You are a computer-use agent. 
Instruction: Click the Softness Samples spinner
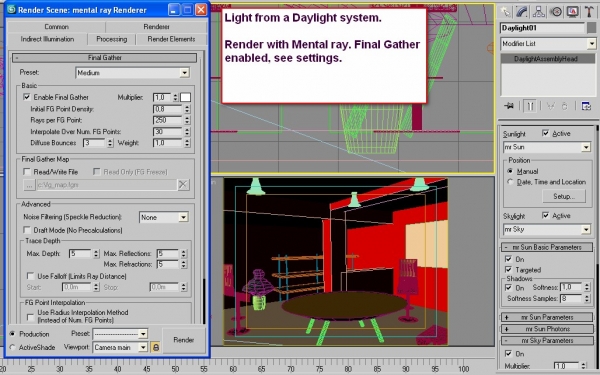click(587, 298)
